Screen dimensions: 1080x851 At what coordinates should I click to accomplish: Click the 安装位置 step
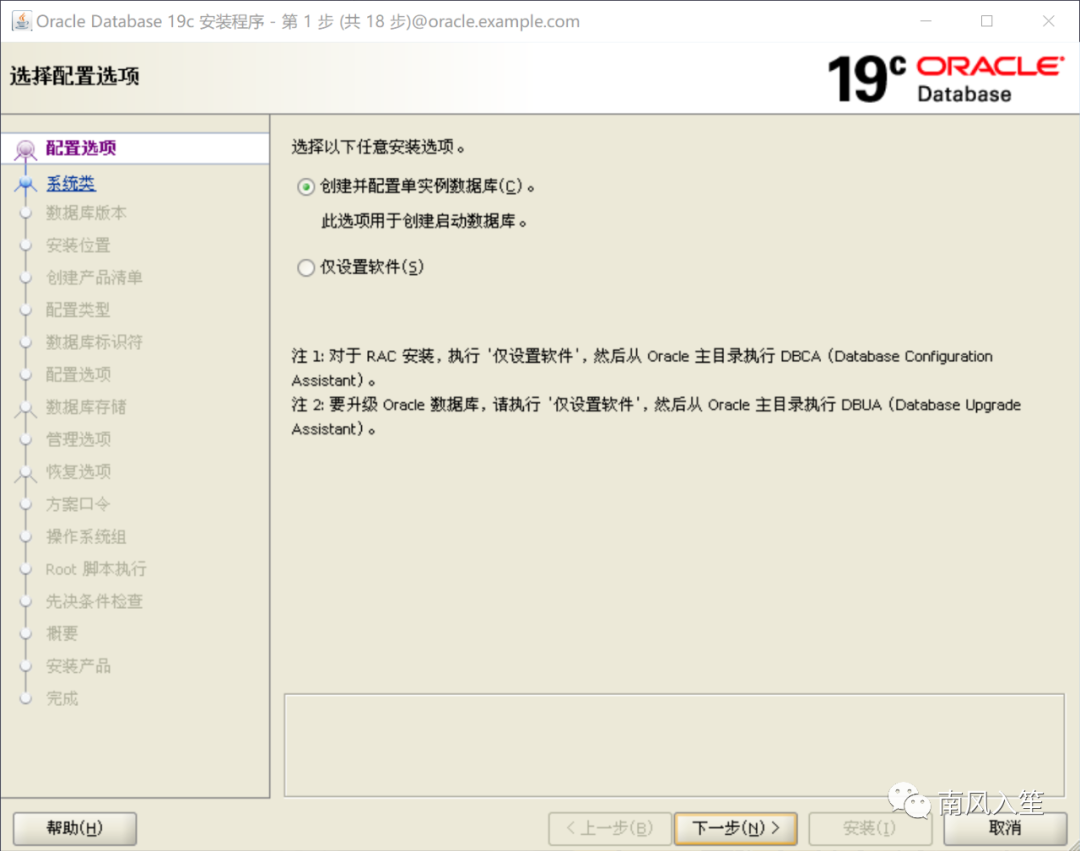click(78, 245)
